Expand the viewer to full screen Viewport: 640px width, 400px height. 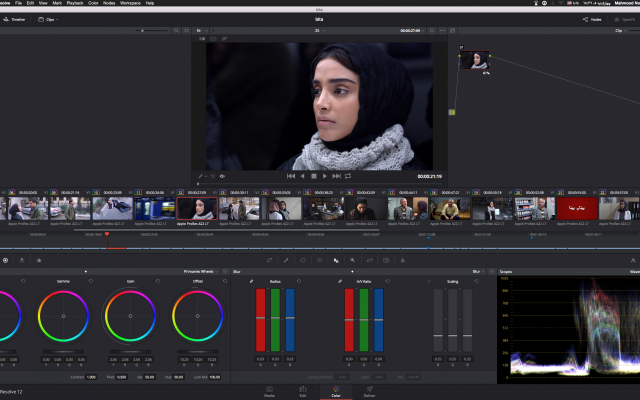pos(432,31)
